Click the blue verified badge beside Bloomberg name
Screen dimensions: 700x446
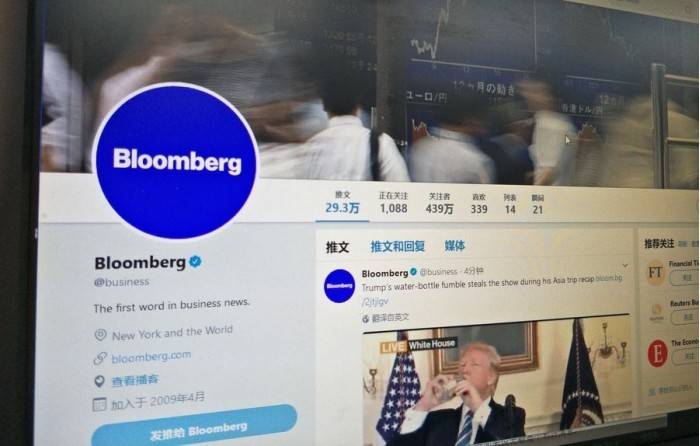(195, 262)
